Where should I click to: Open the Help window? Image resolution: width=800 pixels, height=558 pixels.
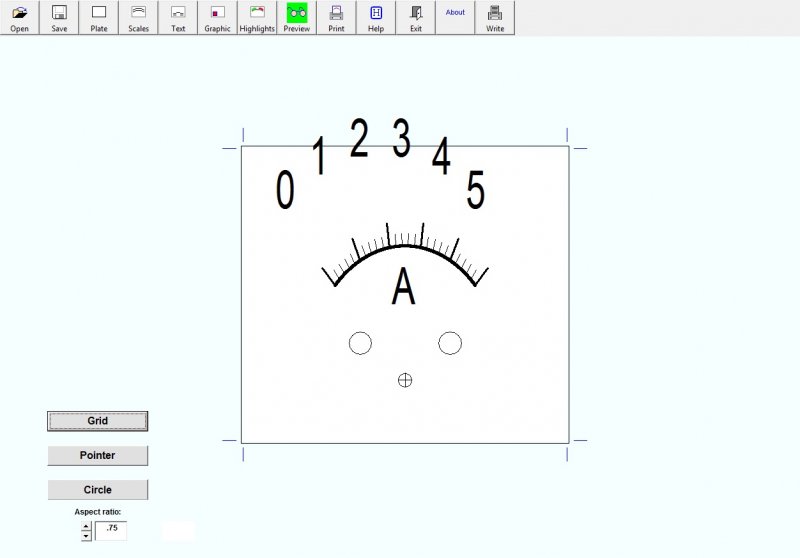(376, 18)
